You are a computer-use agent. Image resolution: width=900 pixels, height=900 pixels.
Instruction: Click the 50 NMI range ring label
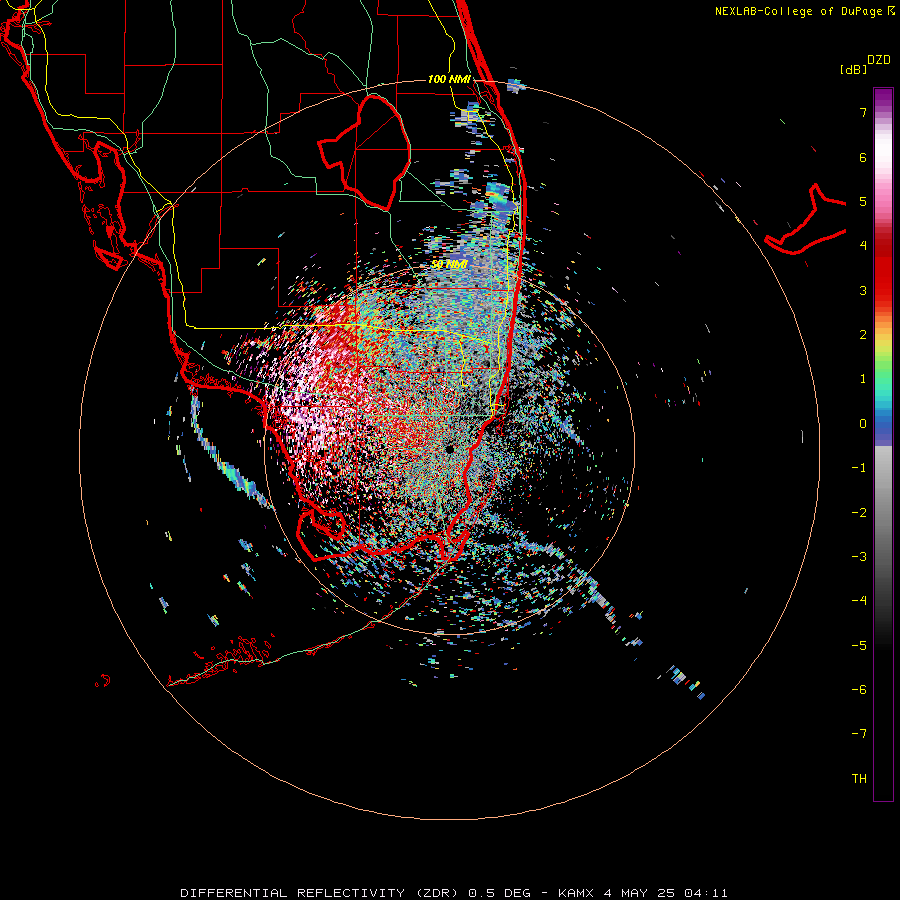(449, 264)
